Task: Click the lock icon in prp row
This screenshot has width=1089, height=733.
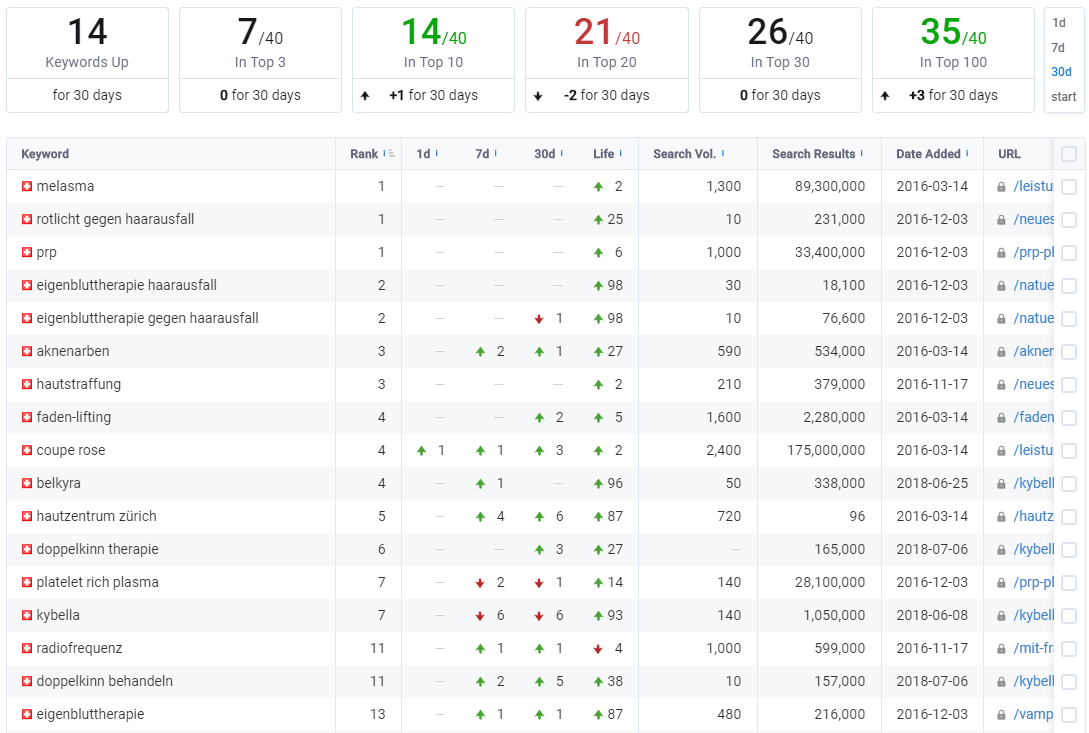Action: 1001,253
